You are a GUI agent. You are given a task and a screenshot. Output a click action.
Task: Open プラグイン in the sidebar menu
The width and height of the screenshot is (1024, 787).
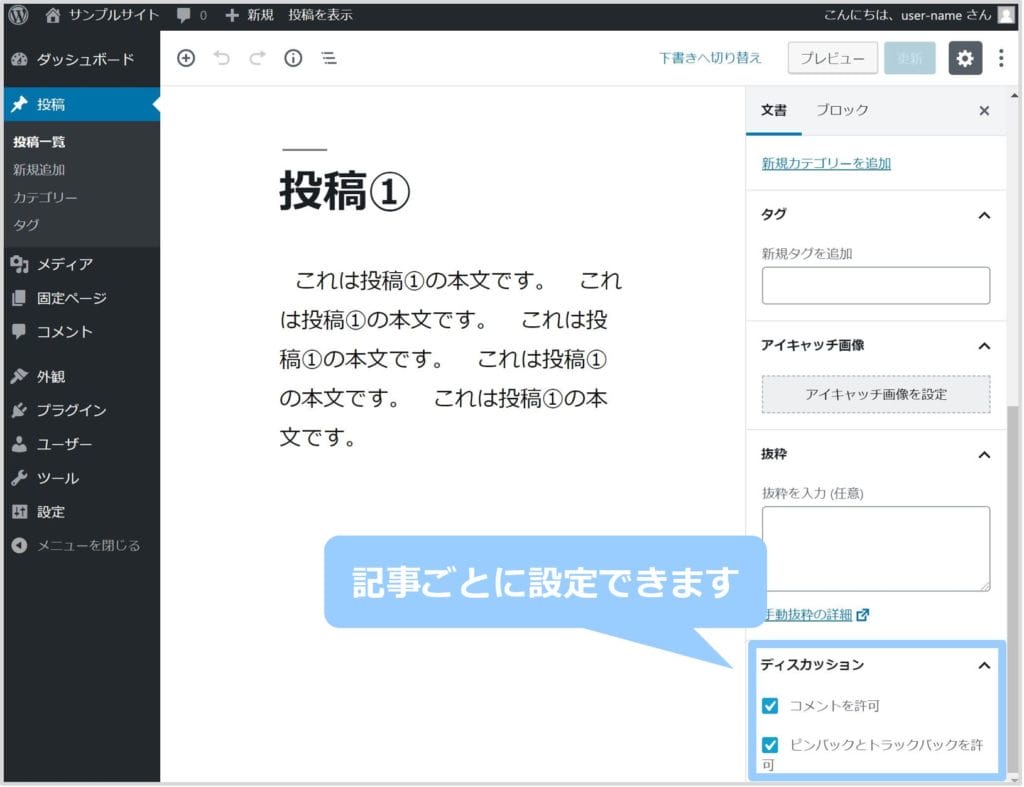click(x=70, y=410)
